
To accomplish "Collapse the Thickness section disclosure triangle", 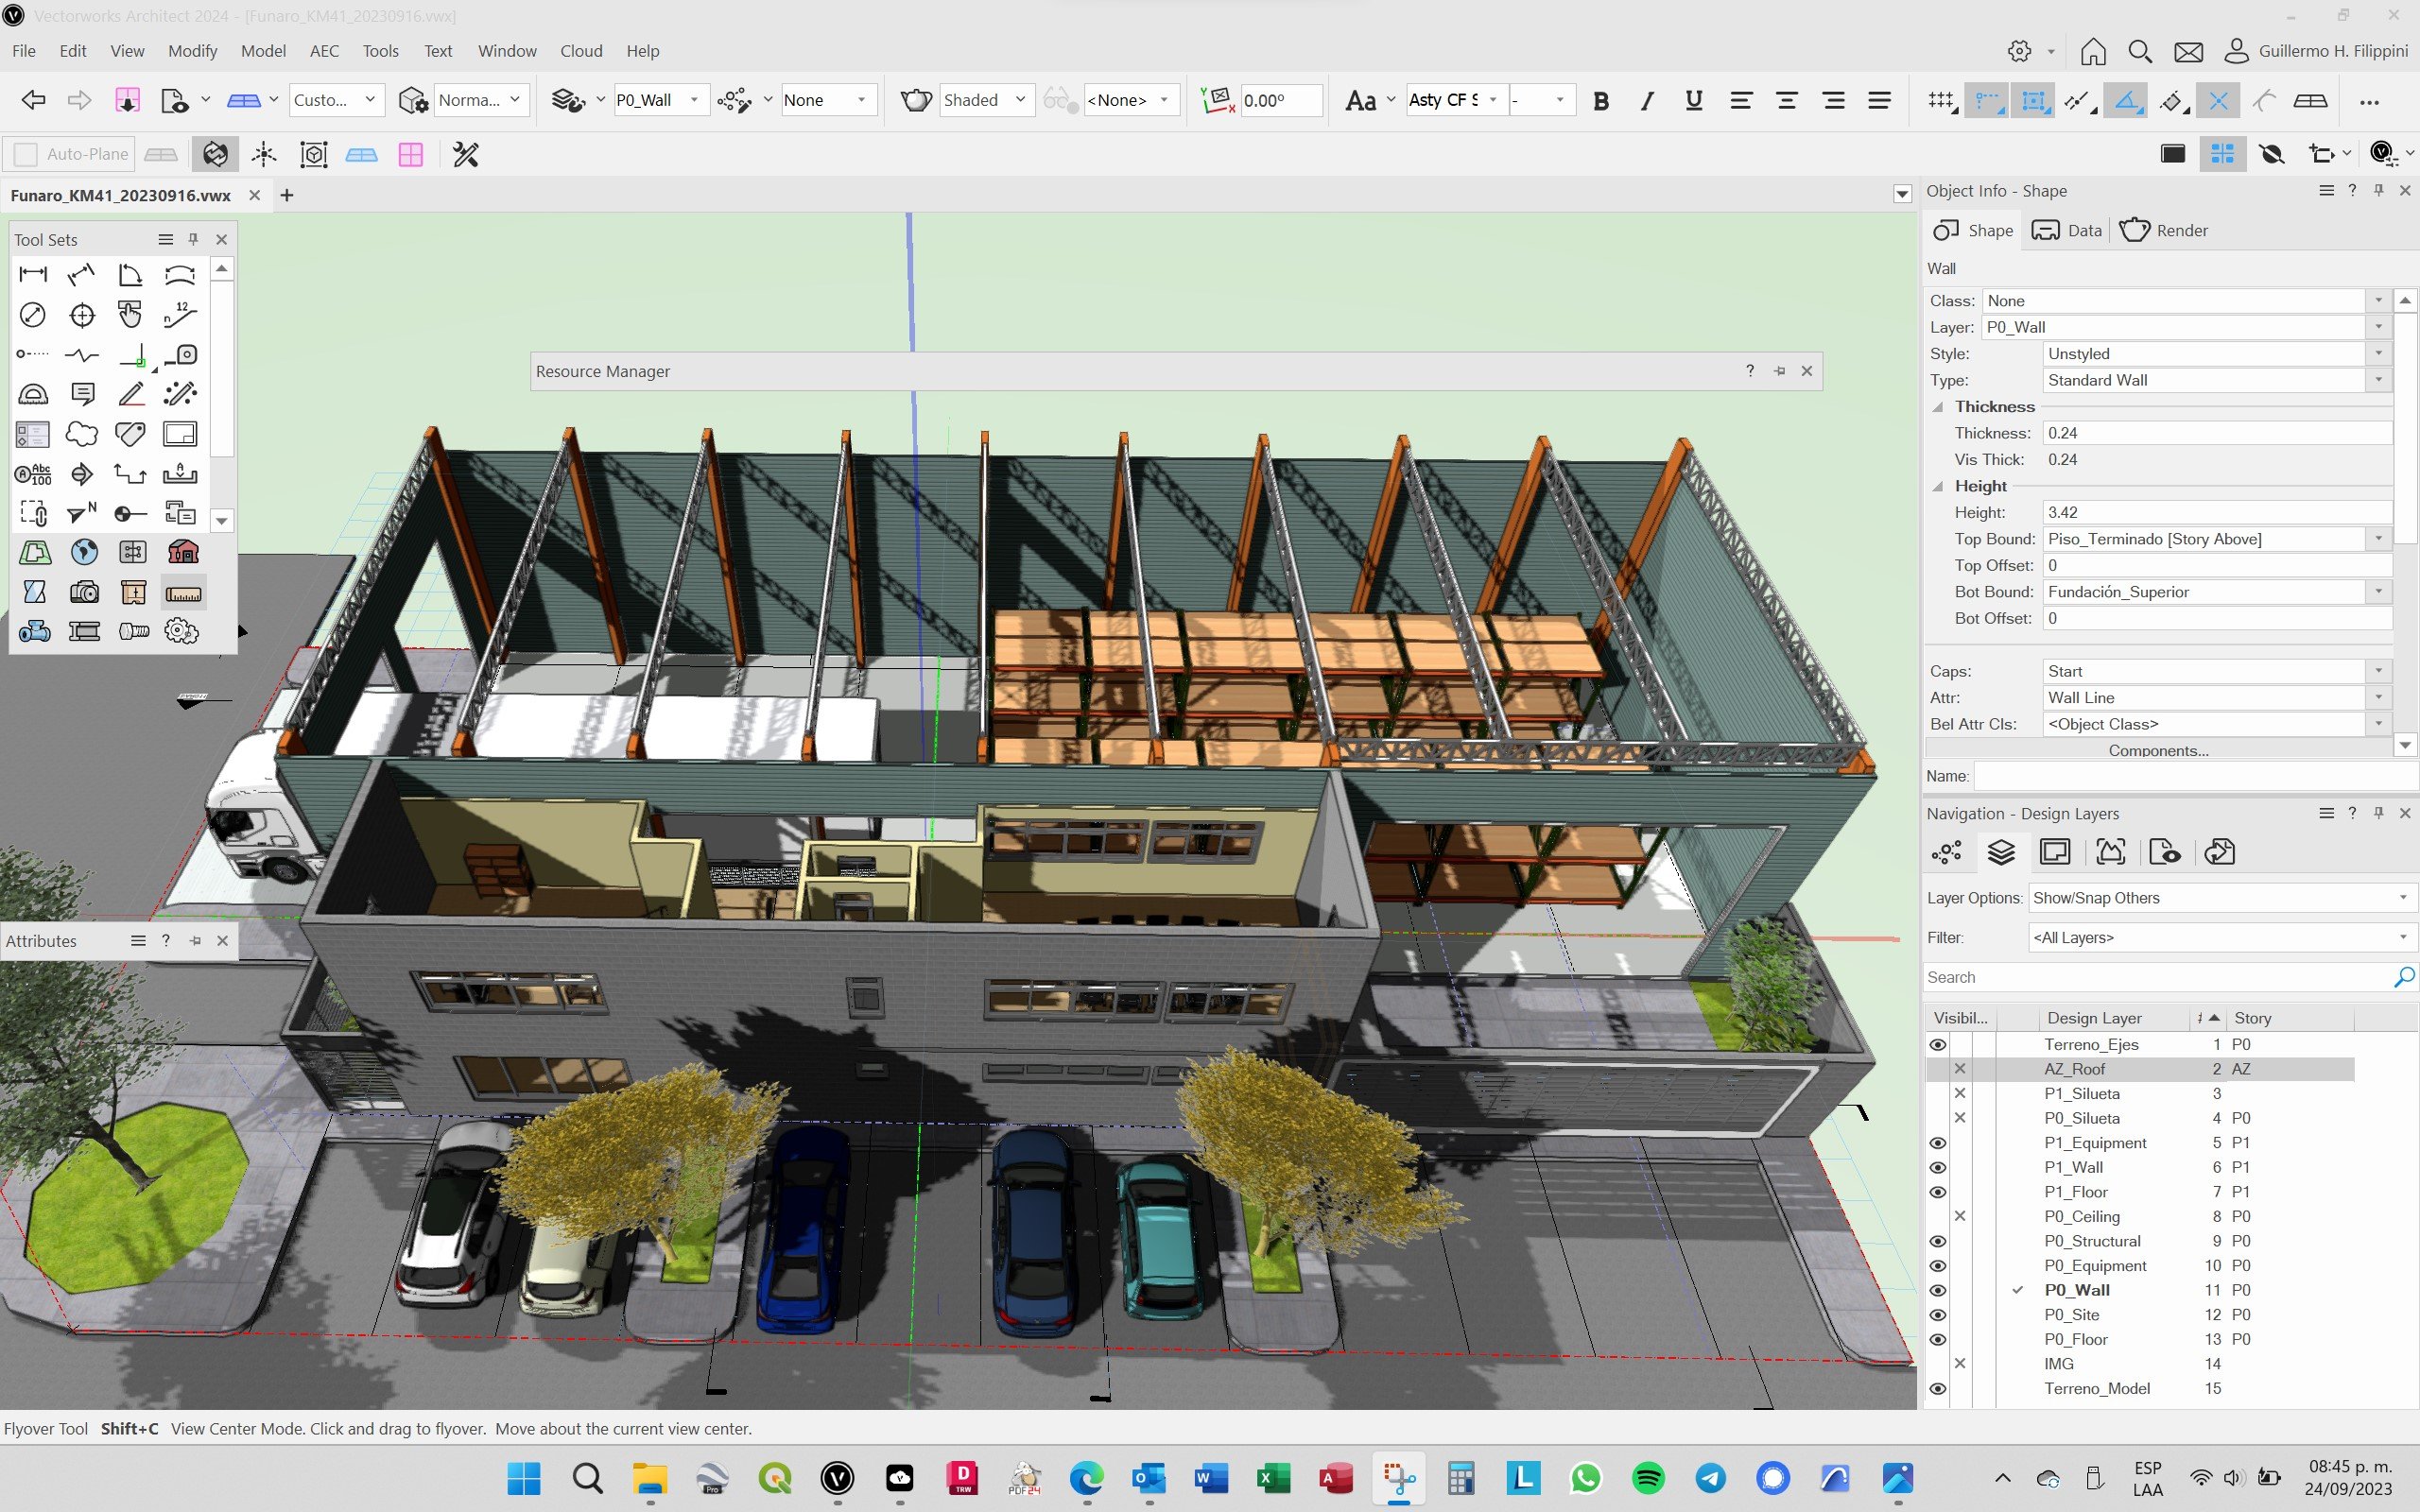I will pos(1938,407).
